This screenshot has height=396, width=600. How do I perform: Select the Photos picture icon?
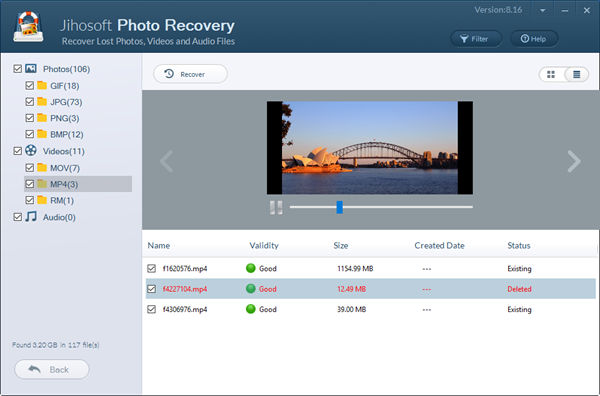(31, 68)
